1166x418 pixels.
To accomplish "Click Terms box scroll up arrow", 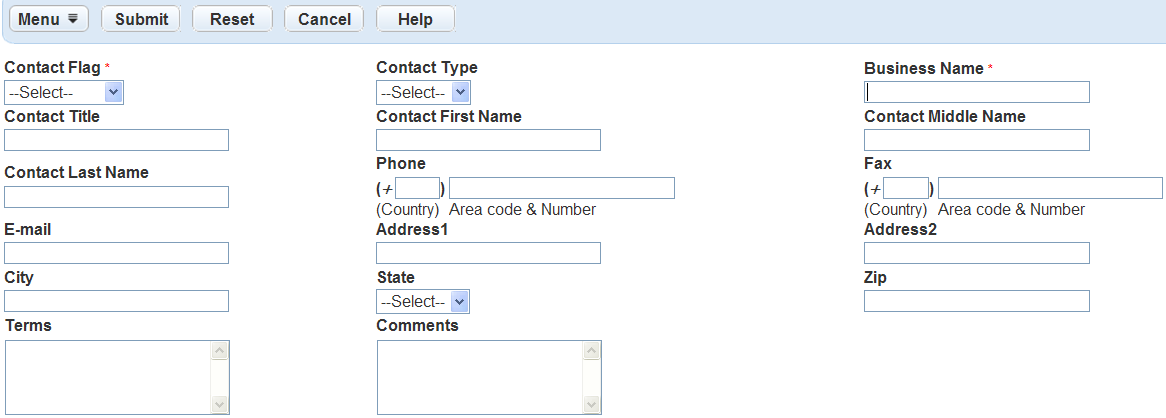I will pyautogui.click(x=220, y=351).
